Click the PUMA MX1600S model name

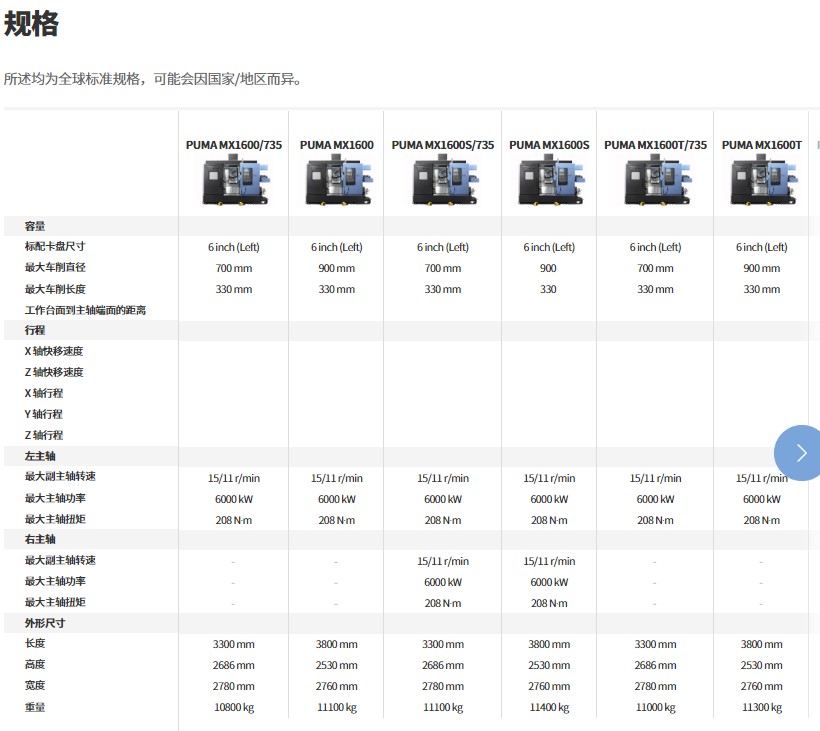click(549, 145)
